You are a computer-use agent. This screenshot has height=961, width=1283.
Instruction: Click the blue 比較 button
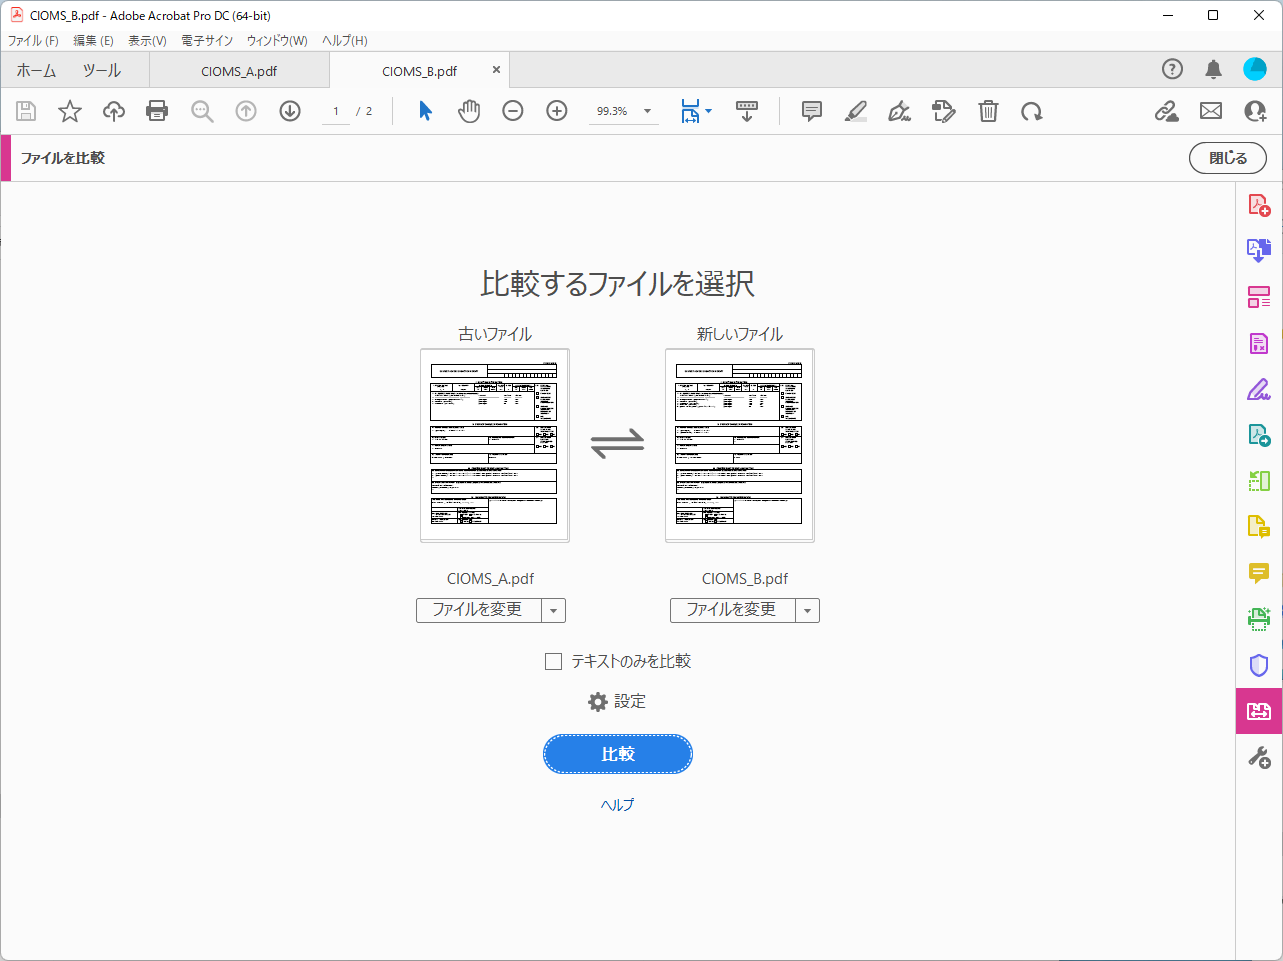618,754
